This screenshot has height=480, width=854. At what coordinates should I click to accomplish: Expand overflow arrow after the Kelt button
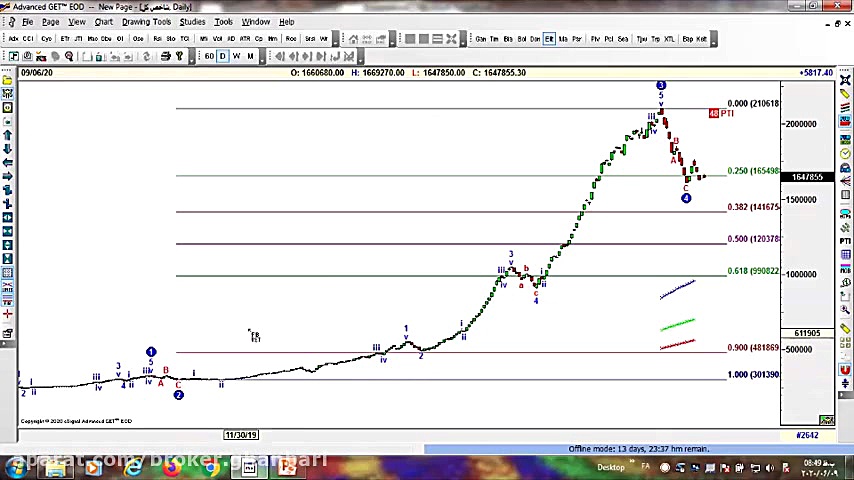click(x=713, y=39)
